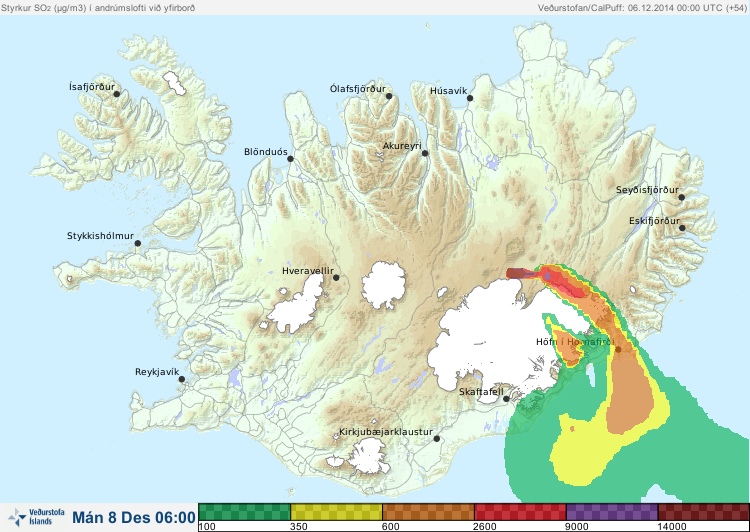Click the Stykkishólmur marker dot
The width and height of the screenshot is (750, 532).
coord(138,244)
